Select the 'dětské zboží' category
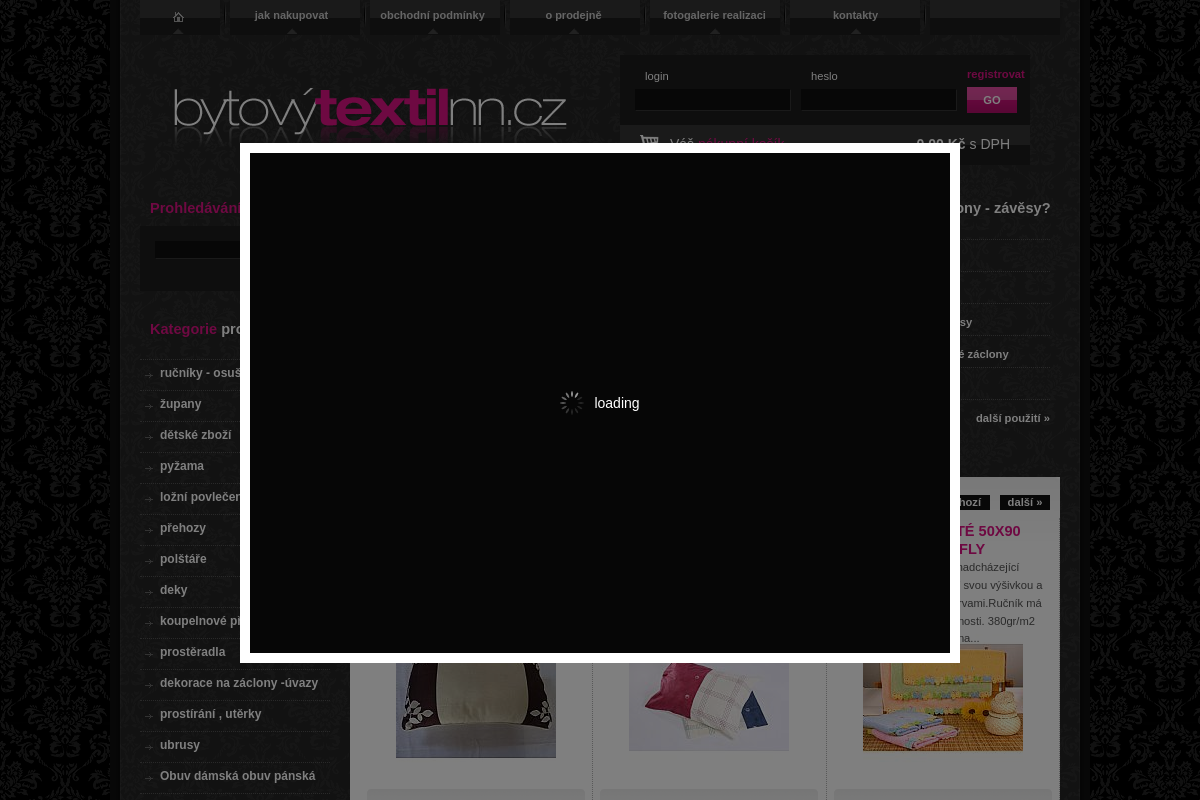This screenshot has height=800, width=1200. [195, 435]
